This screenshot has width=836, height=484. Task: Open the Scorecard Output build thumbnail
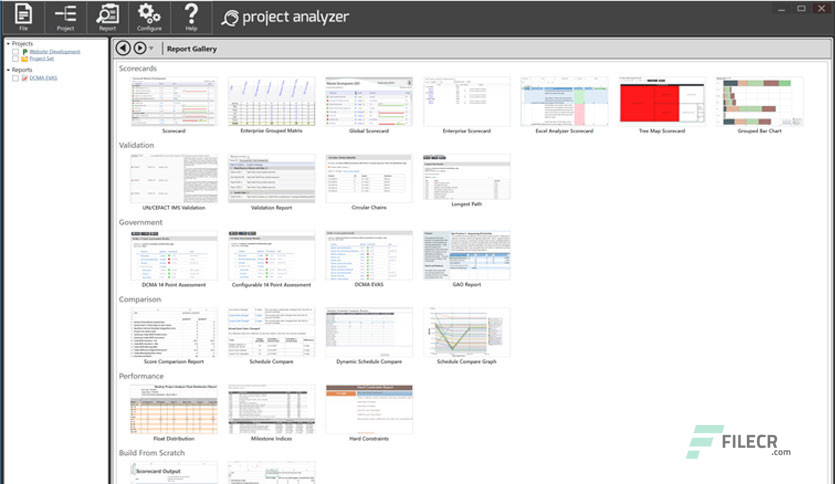(174, 473)
